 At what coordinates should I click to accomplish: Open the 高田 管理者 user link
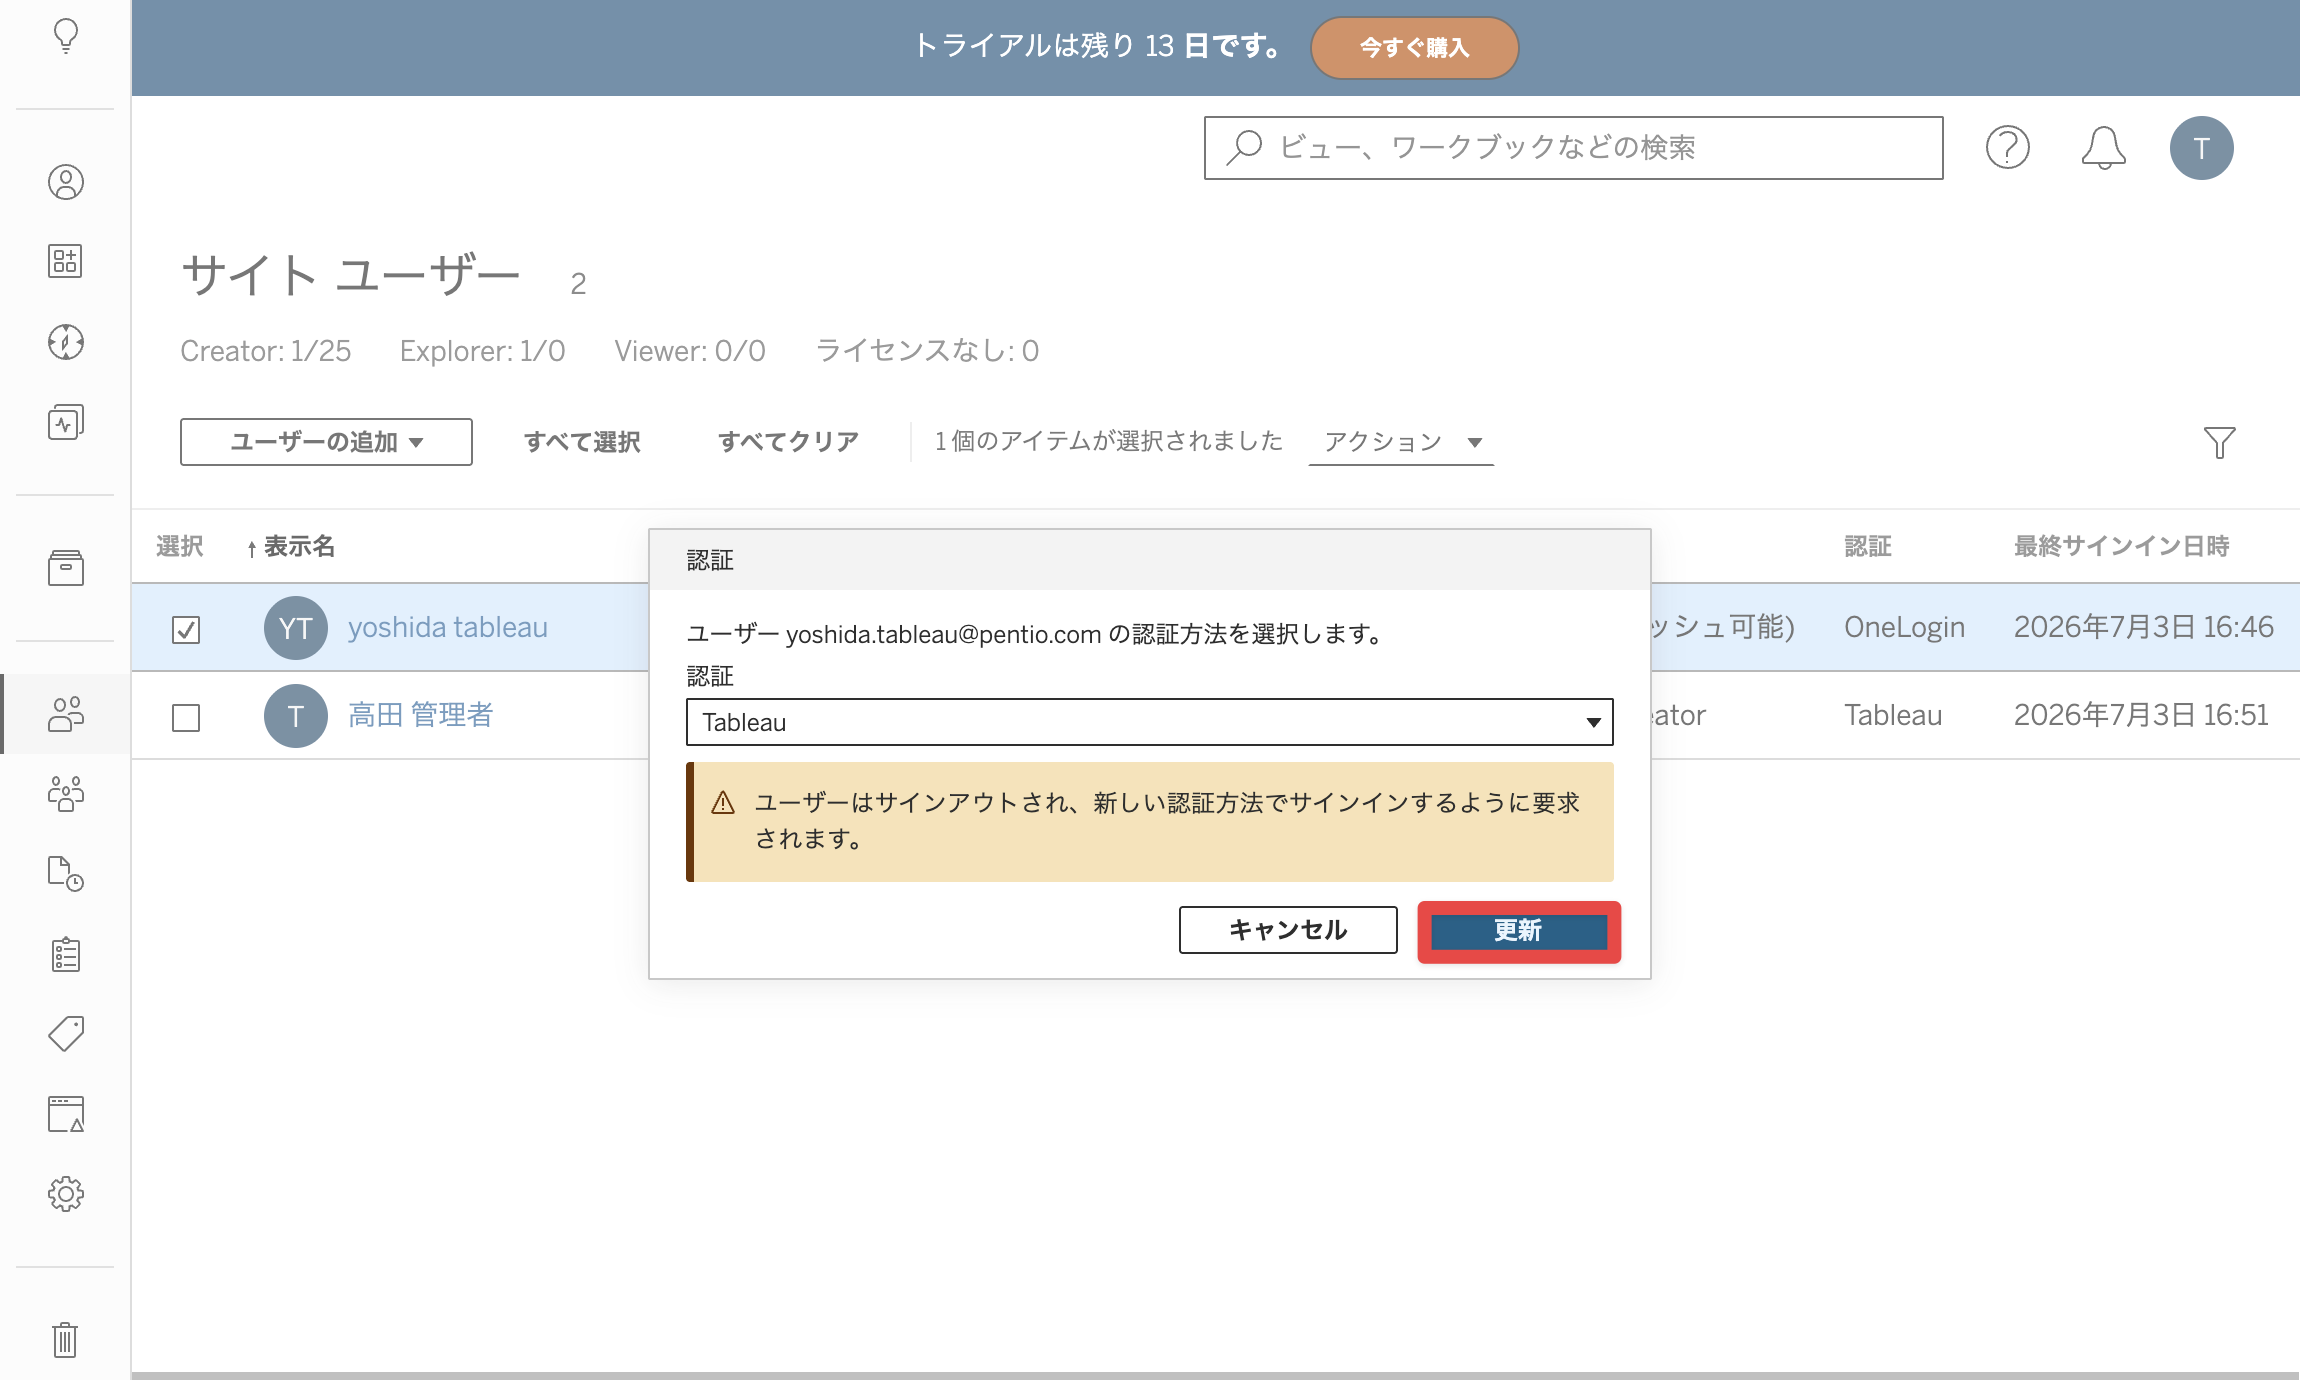[x=420, y=715]
